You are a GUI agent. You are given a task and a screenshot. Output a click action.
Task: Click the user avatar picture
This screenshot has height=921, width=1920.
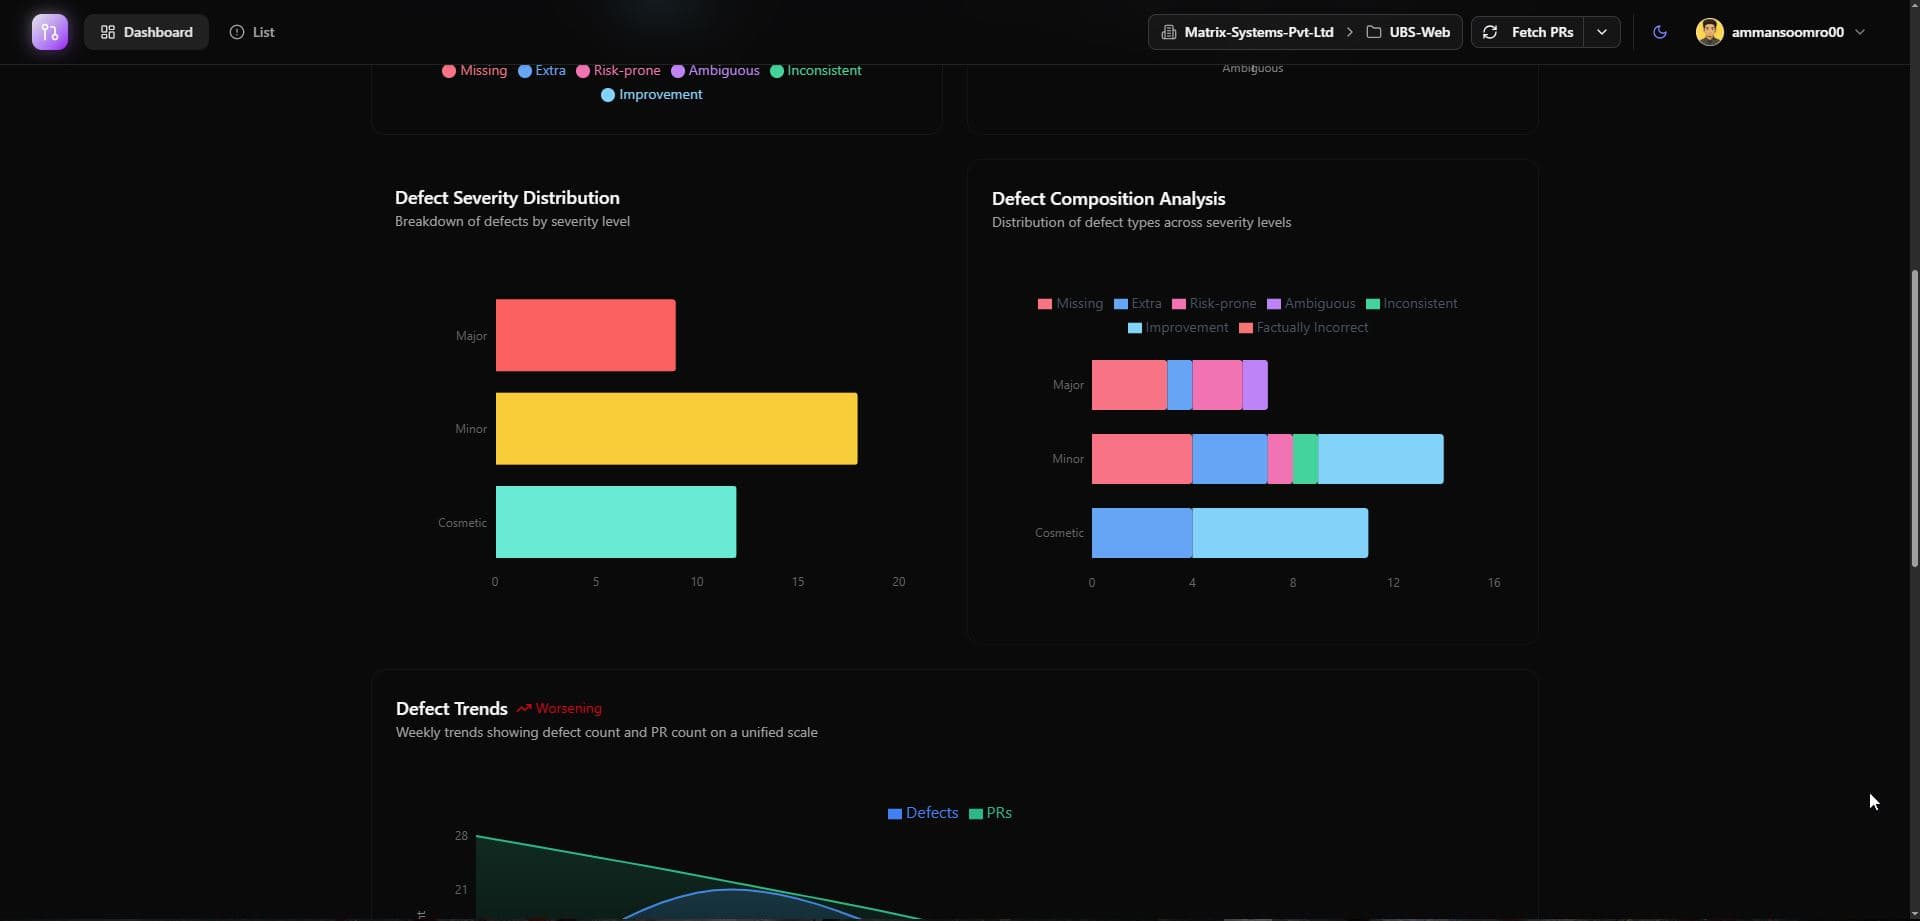1709,32
